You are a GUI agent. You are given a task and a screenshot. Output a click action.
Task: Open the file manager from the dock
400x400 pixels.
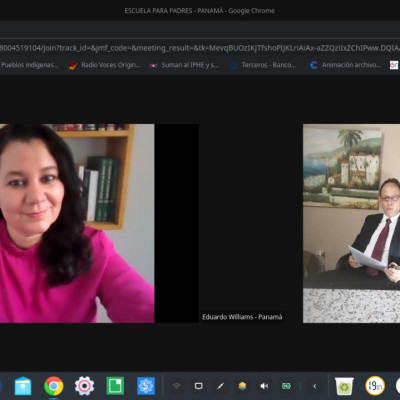23,386
